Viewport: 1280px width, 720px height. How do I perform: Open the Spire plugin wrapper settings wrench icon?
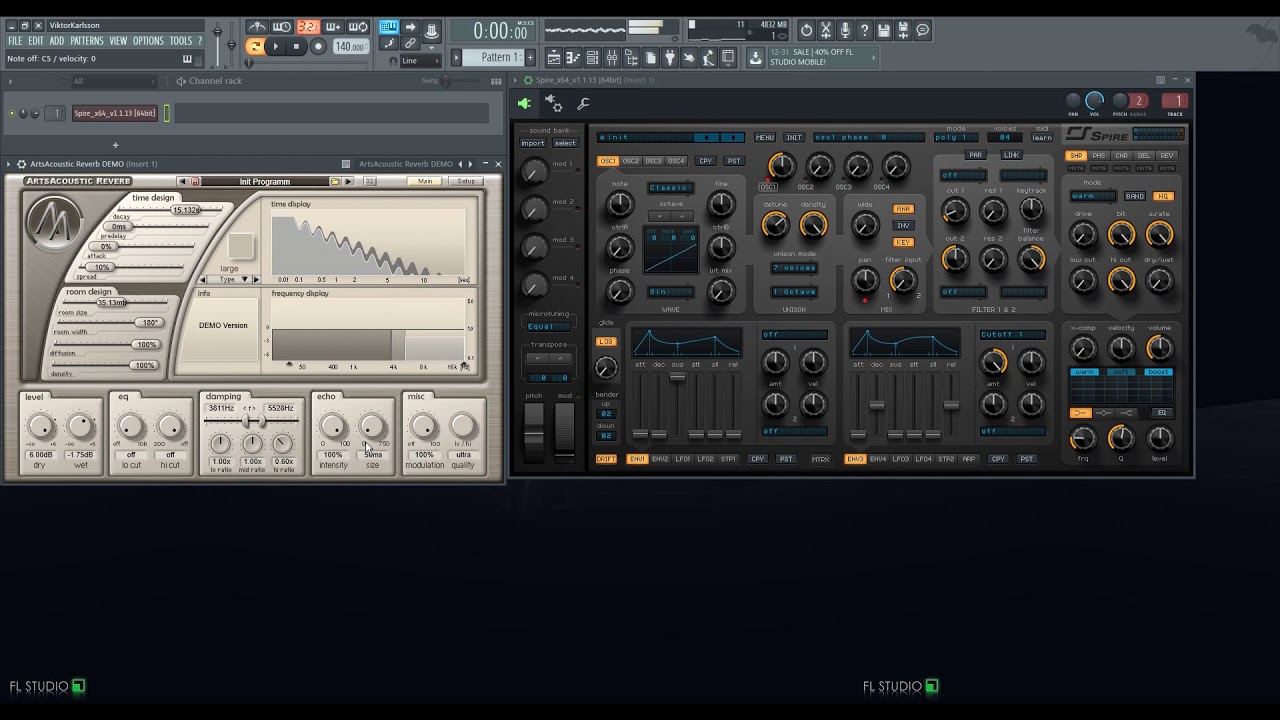click(584, 103)
